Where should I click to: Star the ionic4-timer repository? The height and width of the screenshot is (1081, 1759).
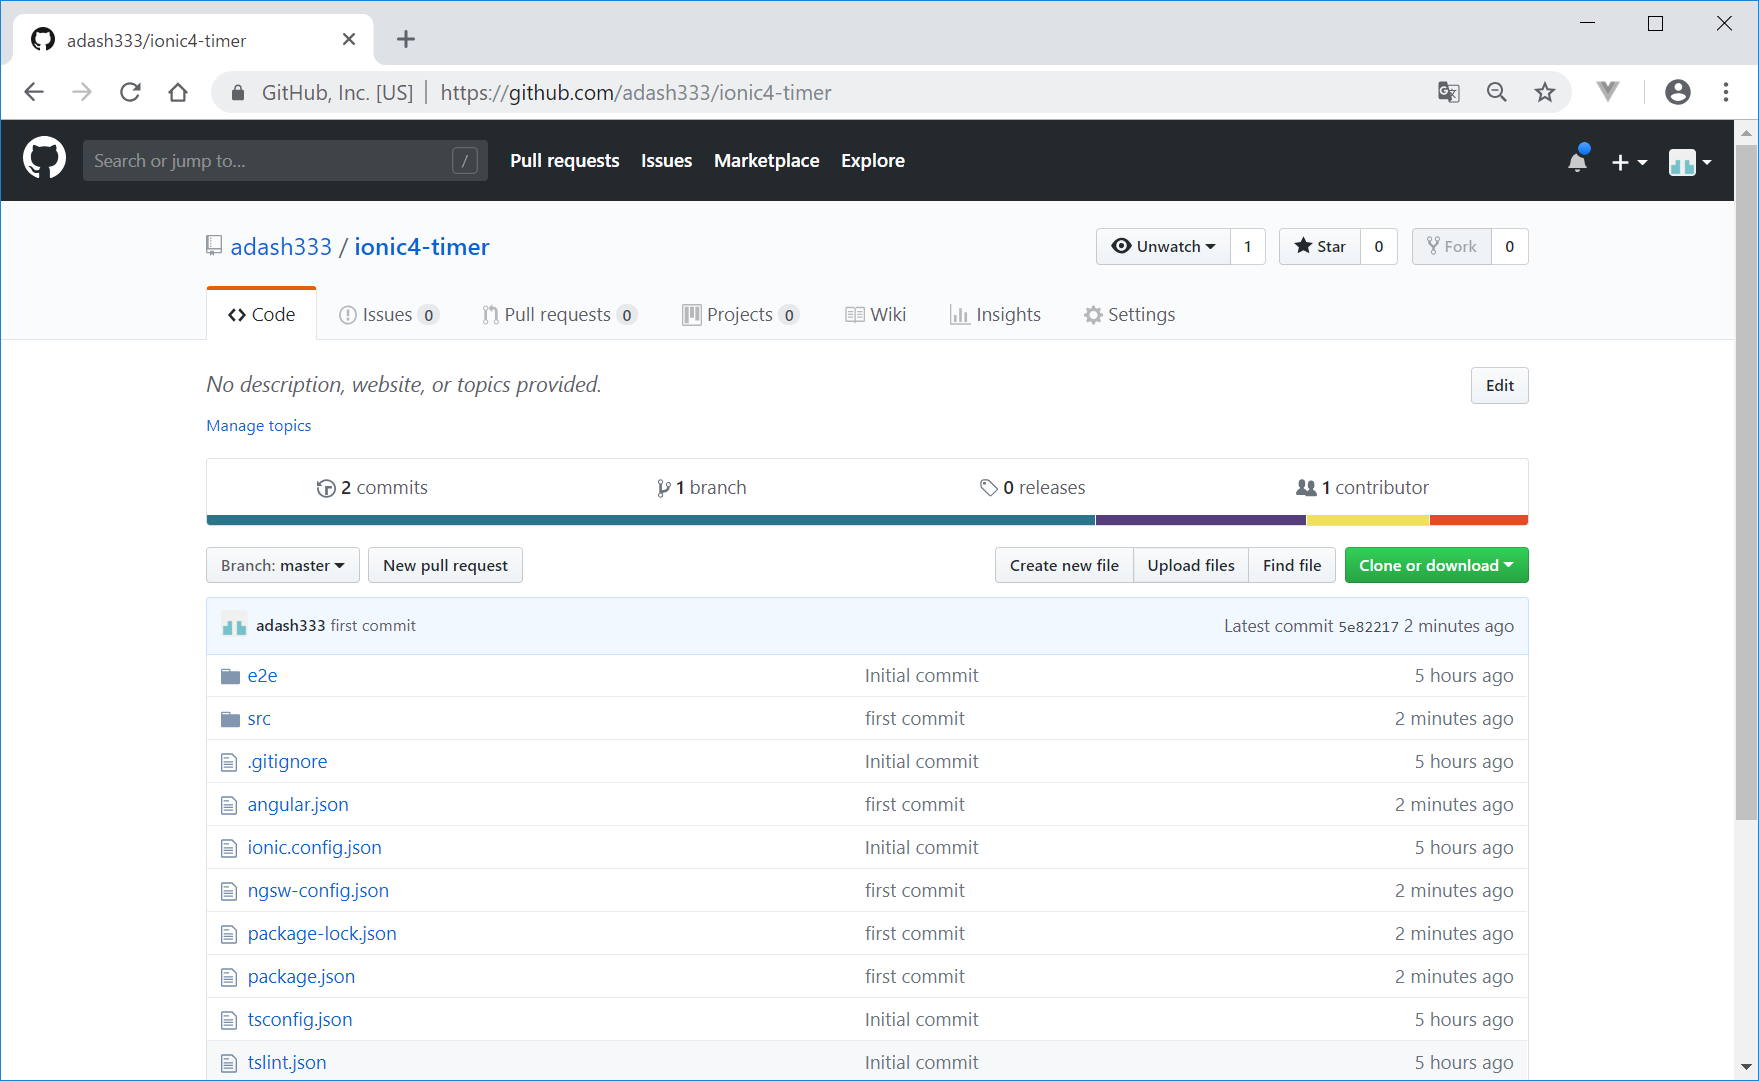point(1320,247)
